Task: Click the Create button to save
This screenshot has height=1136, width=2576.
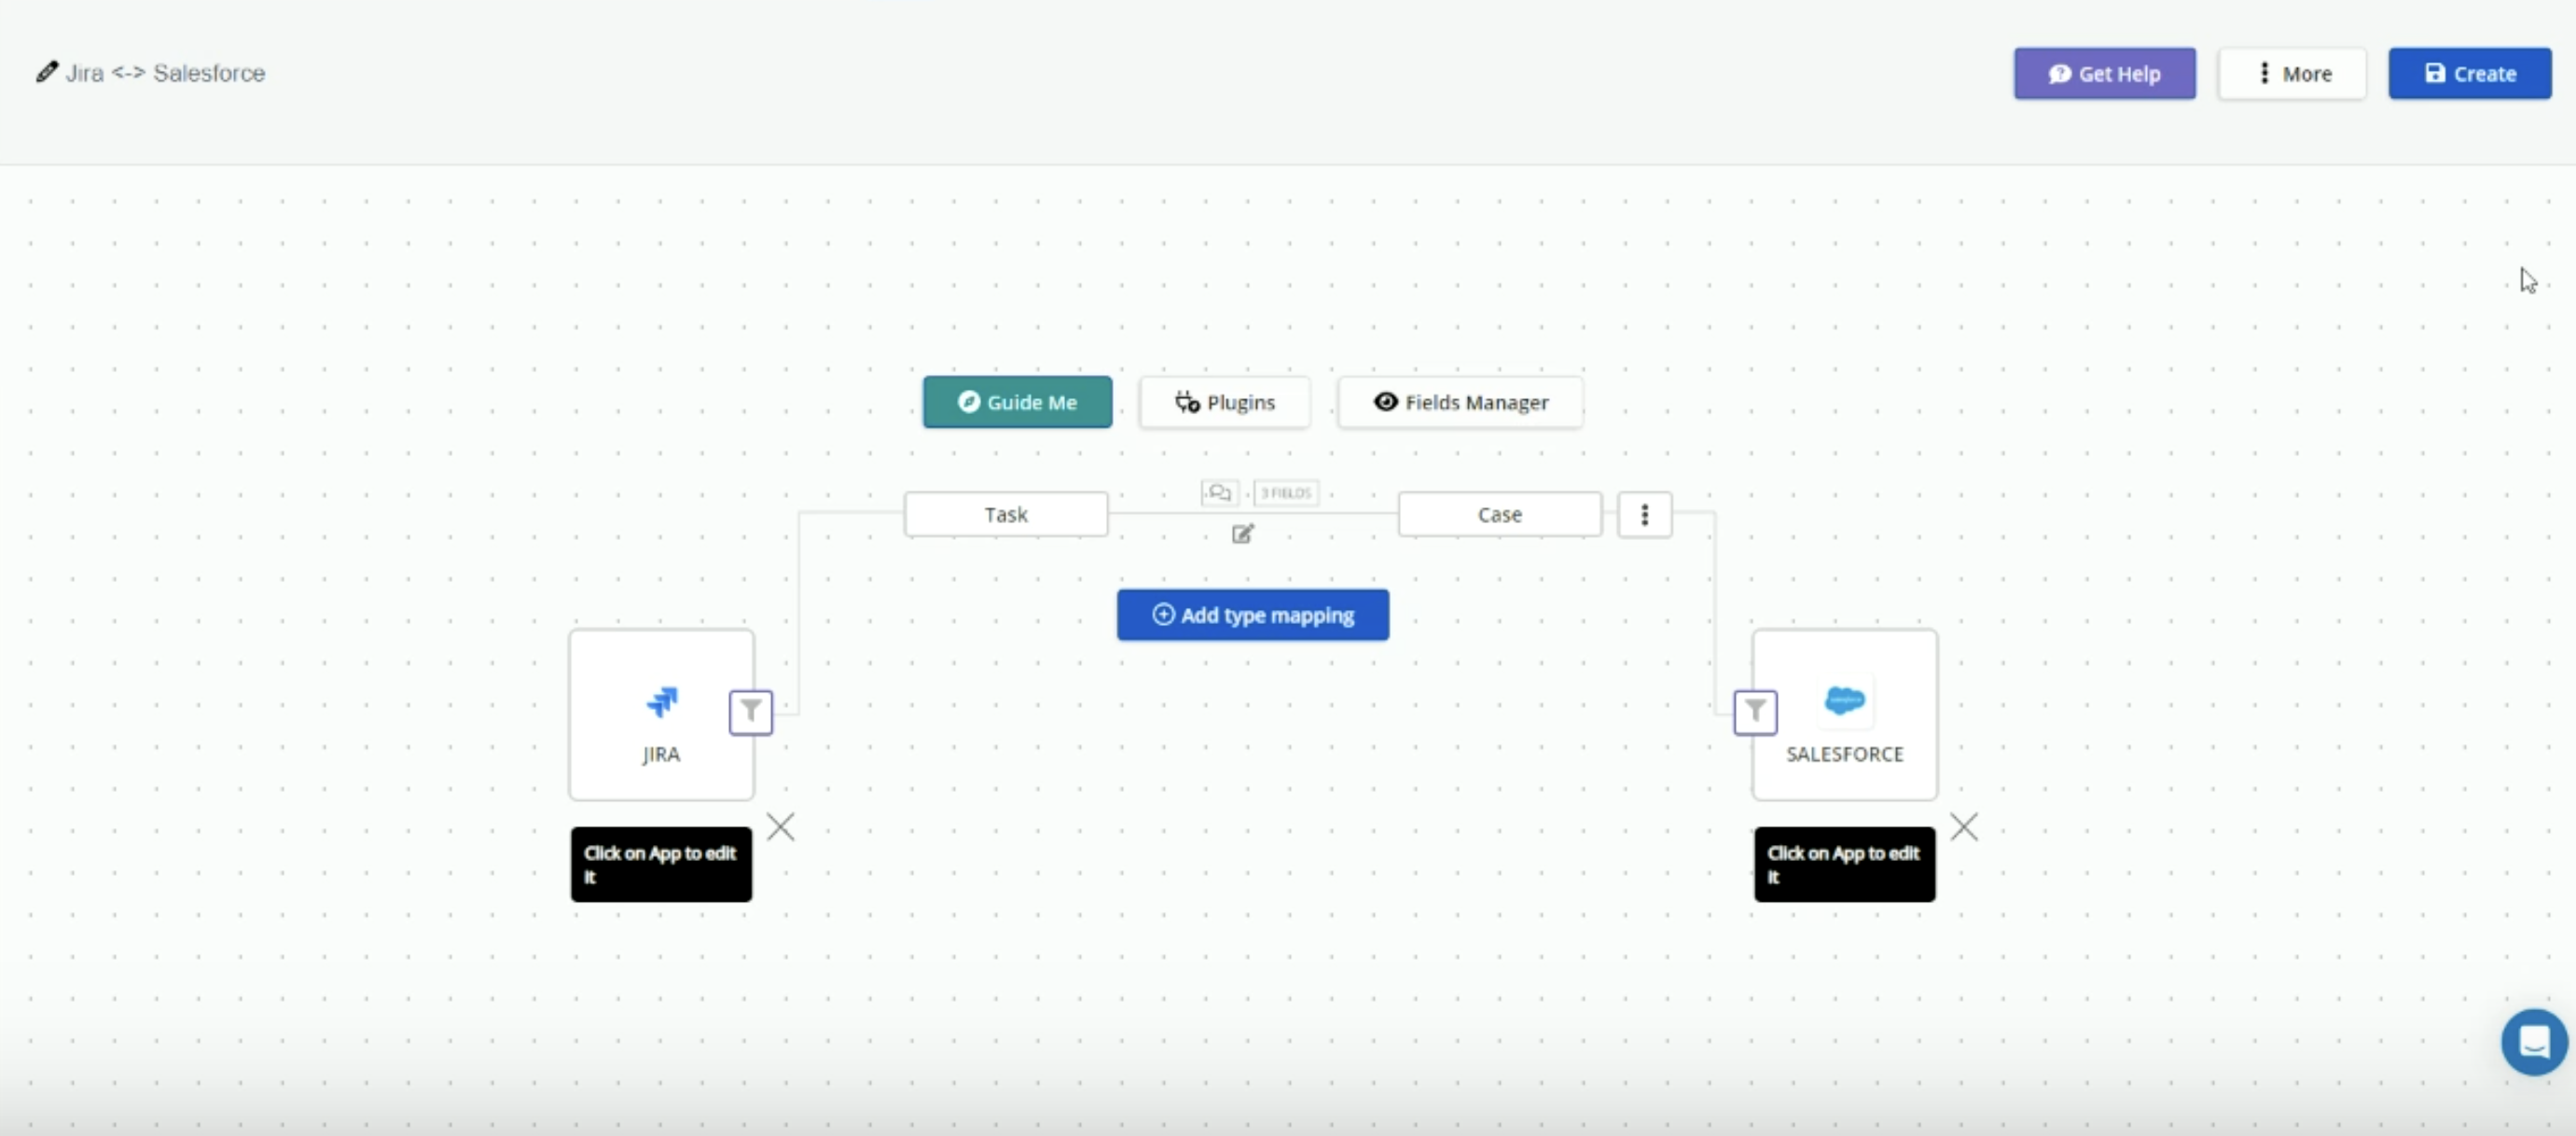Action: (2469, 73)
